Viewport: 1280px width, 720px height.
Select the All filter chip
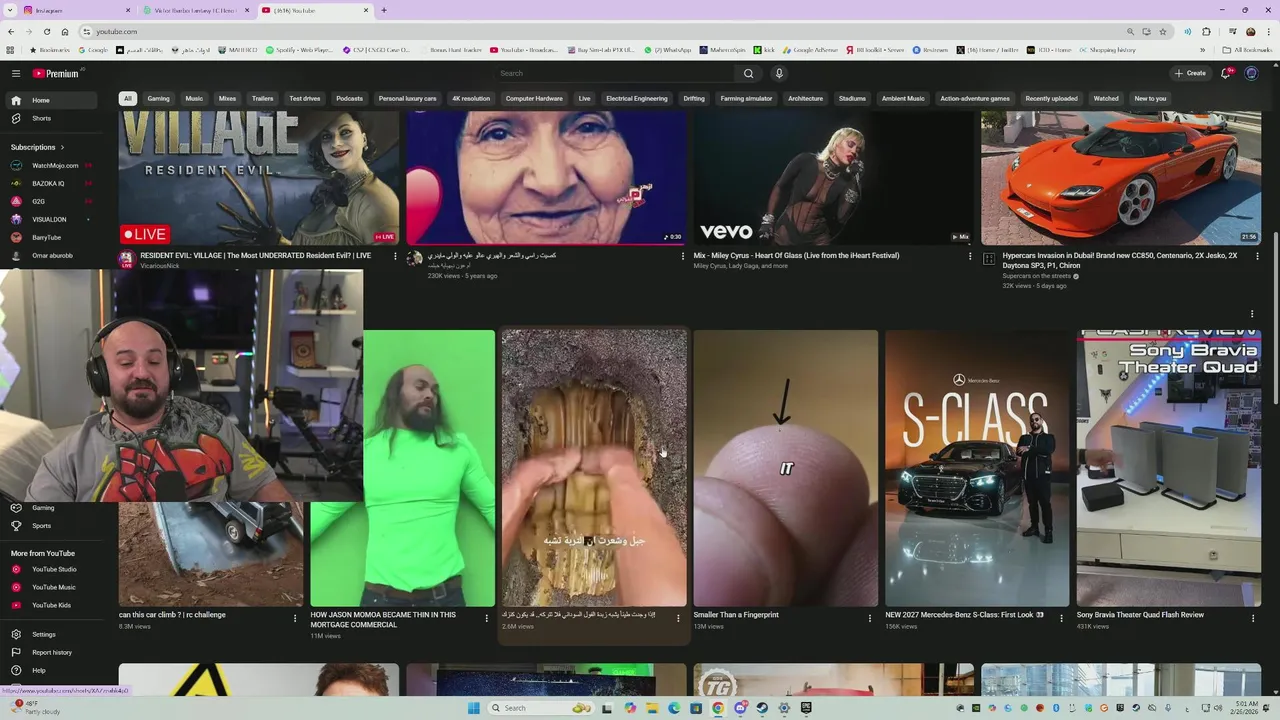(127, 98)
